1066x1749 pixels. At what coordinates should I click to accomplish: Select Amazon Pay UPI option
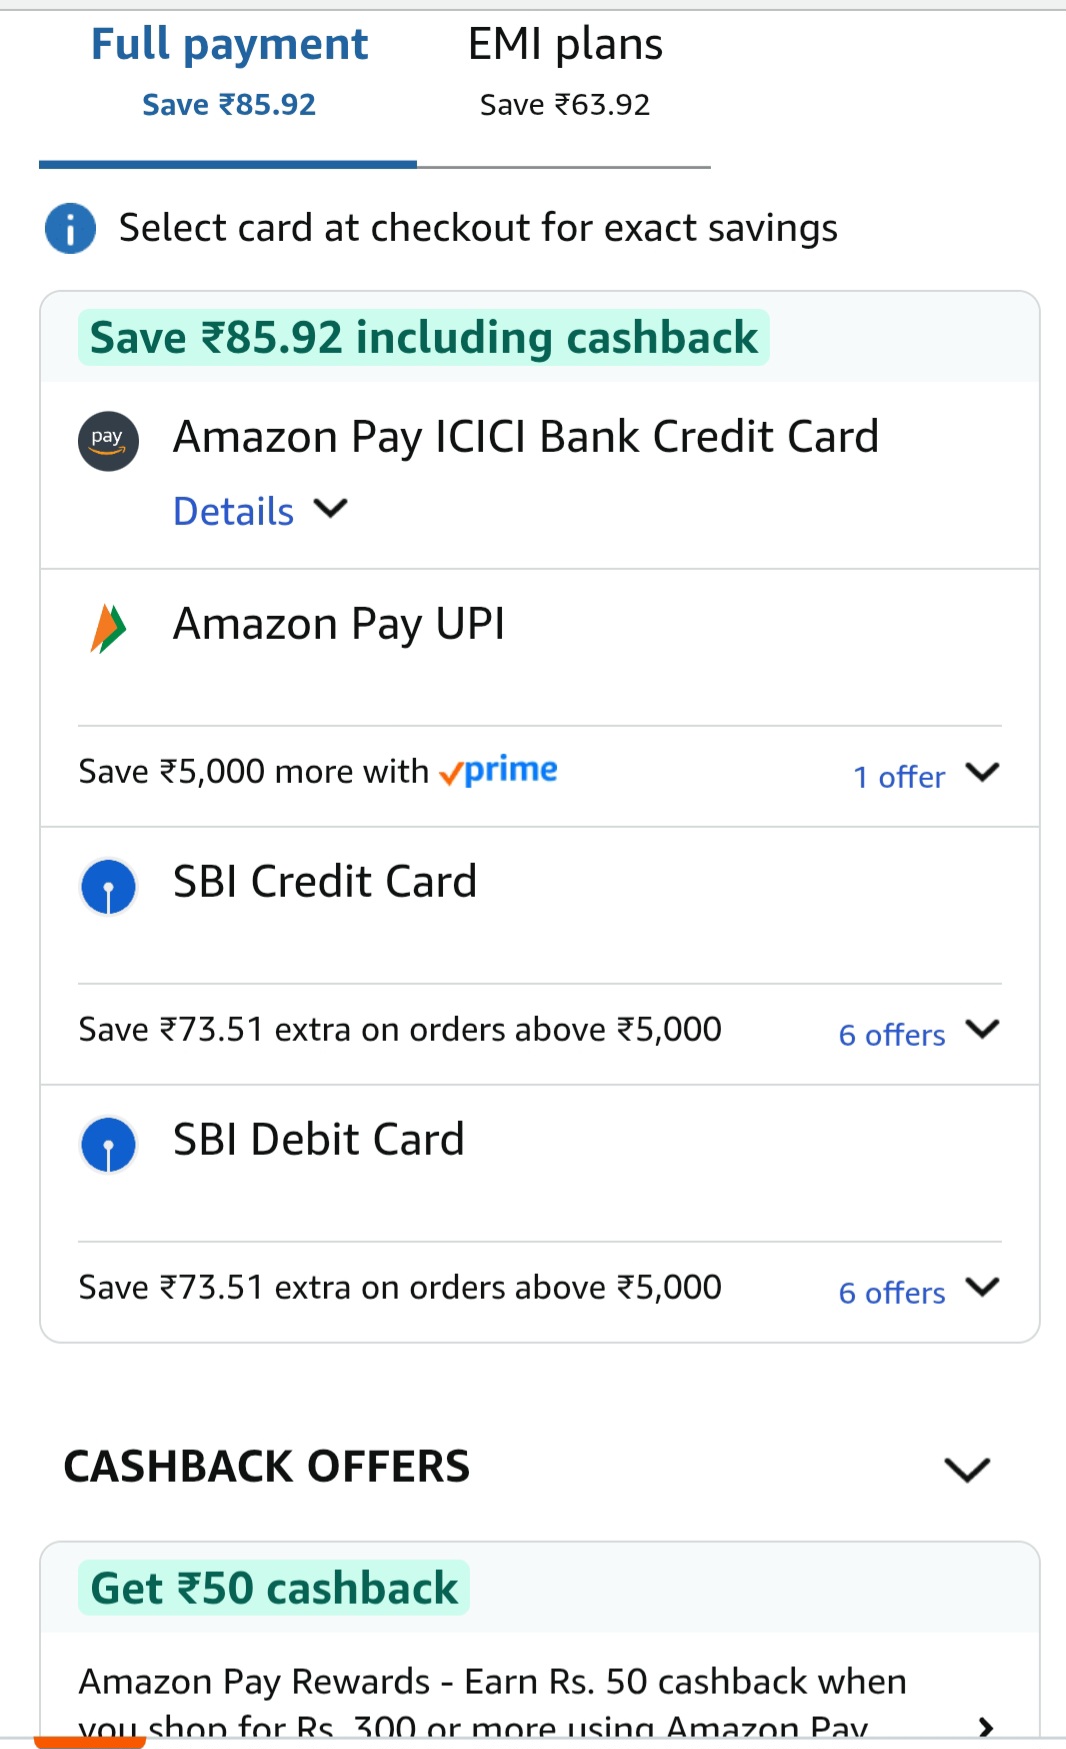point(339,625)
